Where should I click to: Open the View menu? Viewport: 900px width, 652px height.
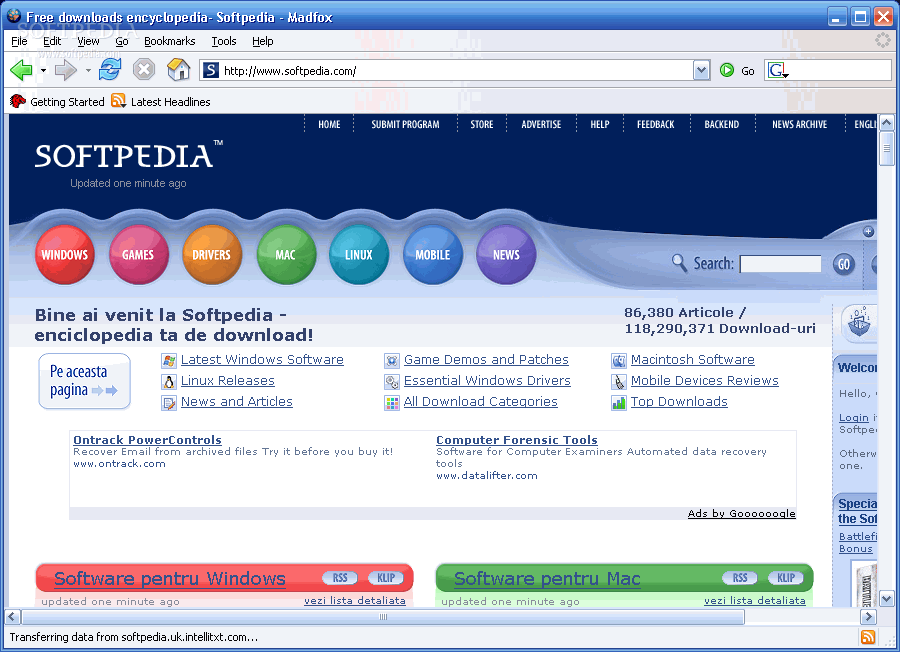(x=88, y=41)
